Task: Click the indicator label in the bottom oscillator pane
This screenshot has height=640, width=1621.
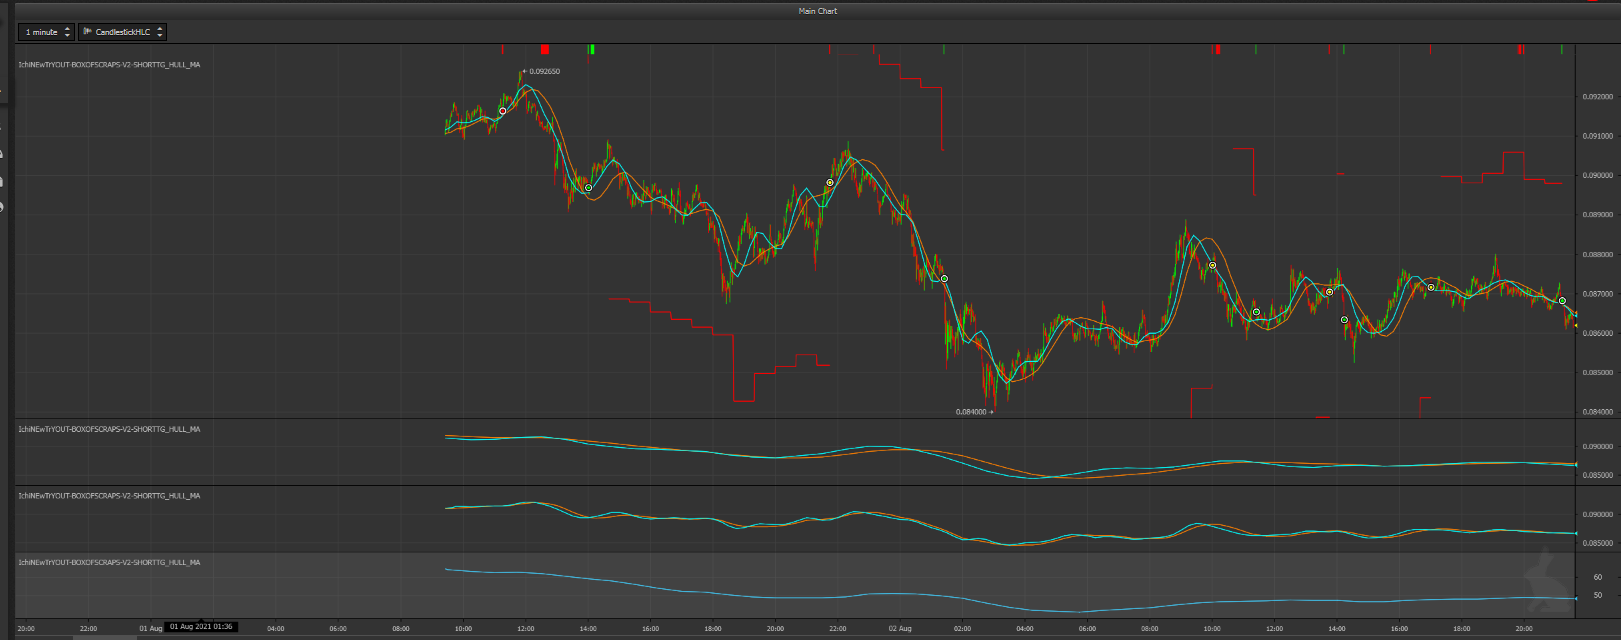Action: [x=109, y=563]
